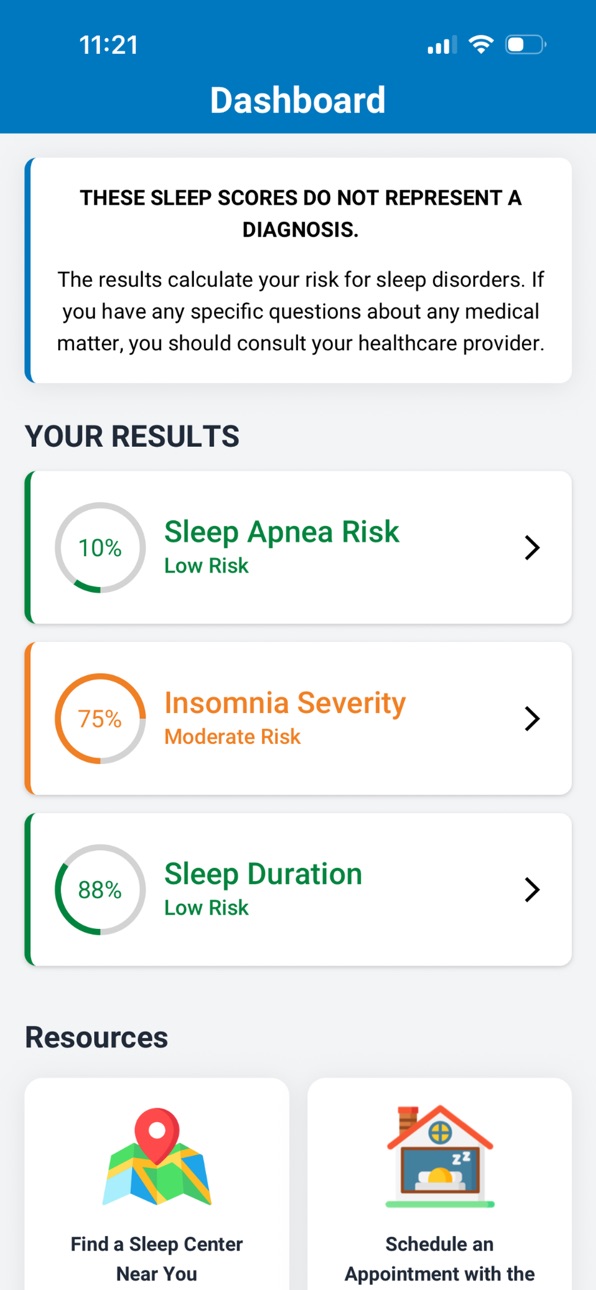This screenshot has height=1290, width=596.
Task: Tap the 11:21 clock in status bar
Action: click(x=109, y=45)
